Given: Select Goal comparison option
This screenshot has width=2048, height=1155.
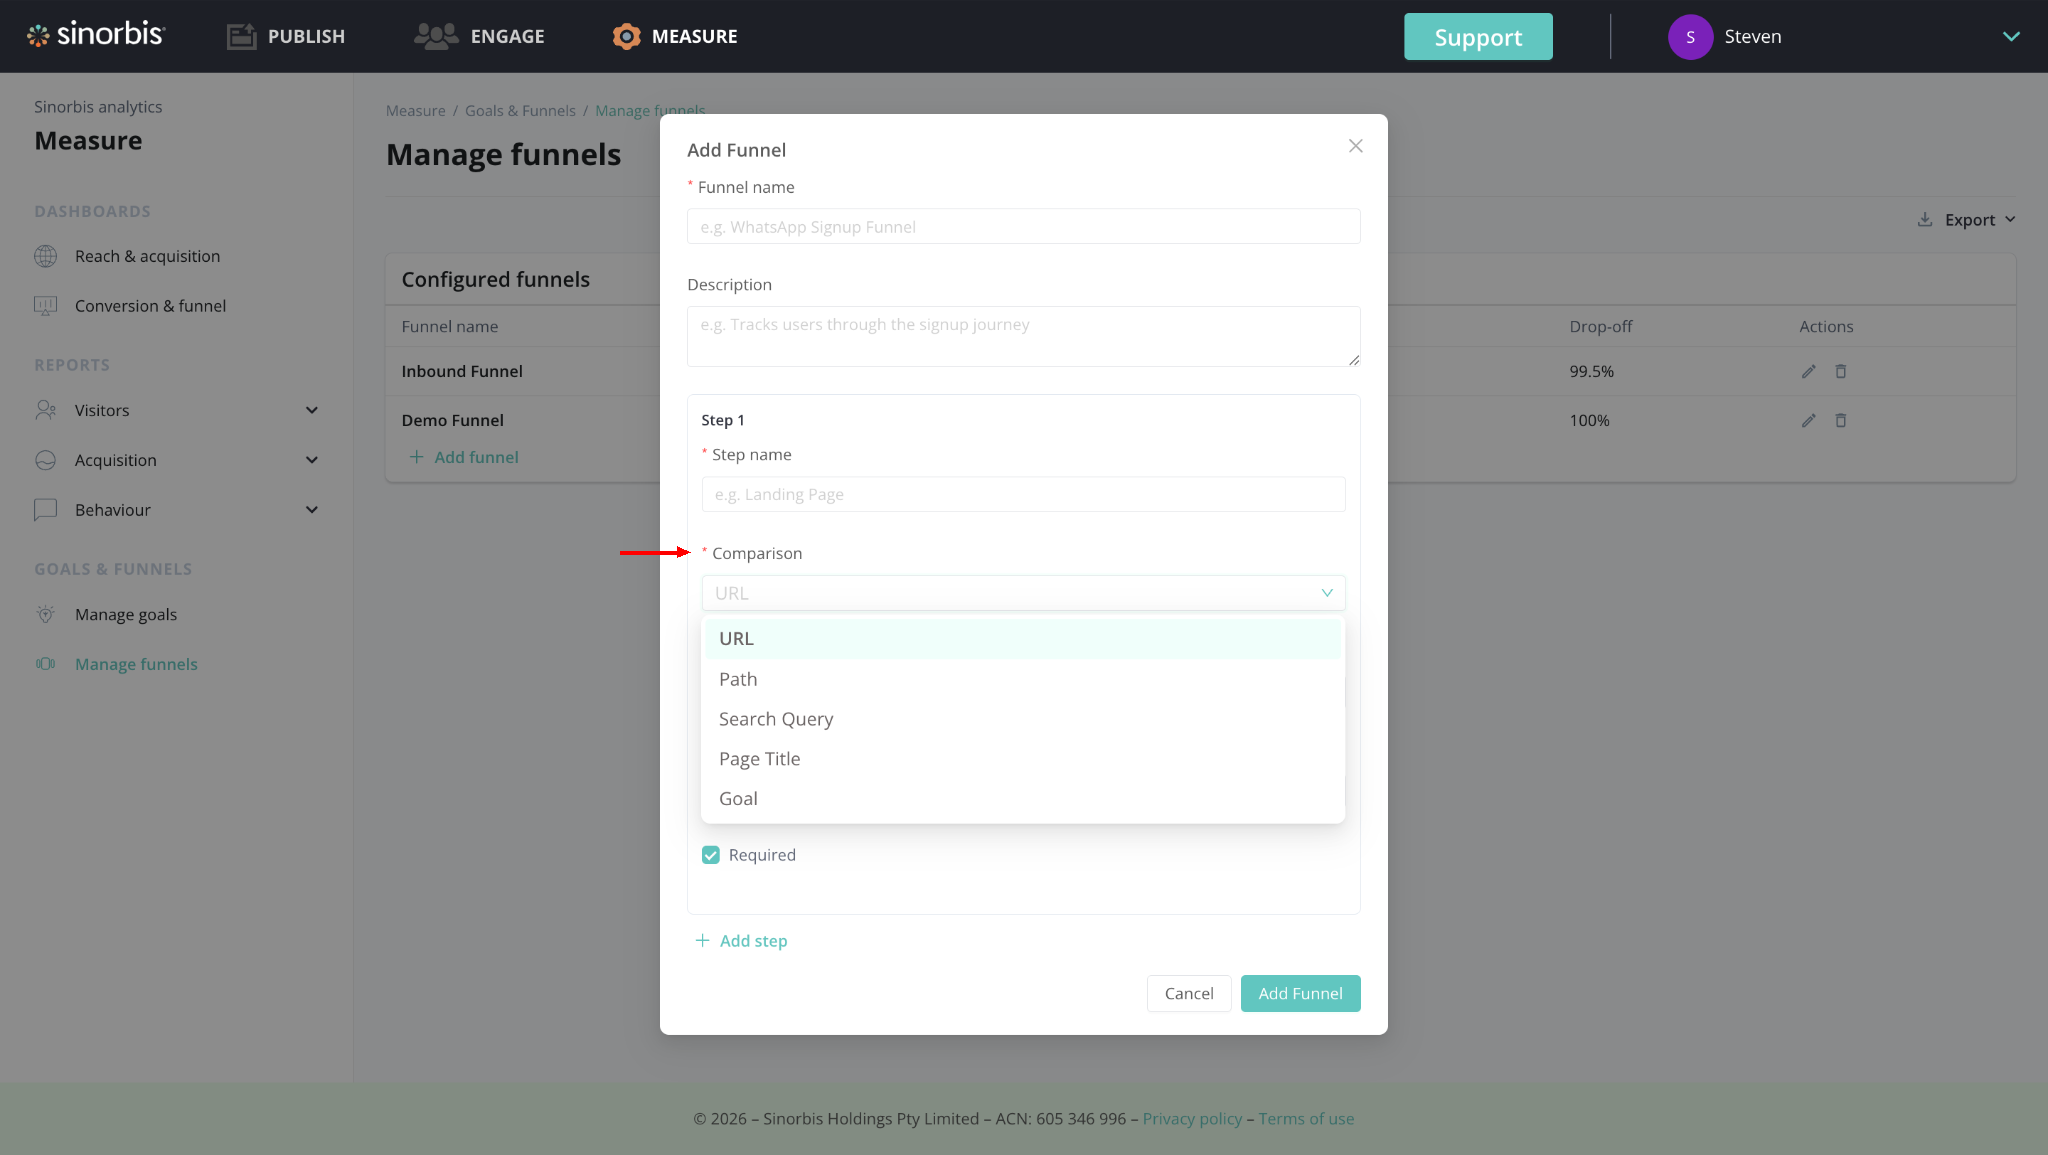Looking at the screenshot, I should tap(1023, 799).
